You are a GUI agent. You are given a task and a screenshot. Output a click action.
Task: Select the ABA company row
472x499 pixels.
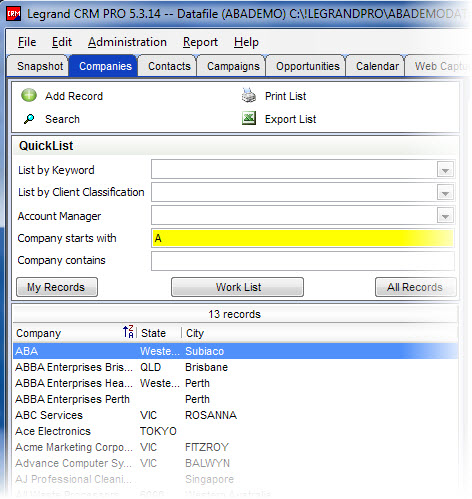click(235, 351)
